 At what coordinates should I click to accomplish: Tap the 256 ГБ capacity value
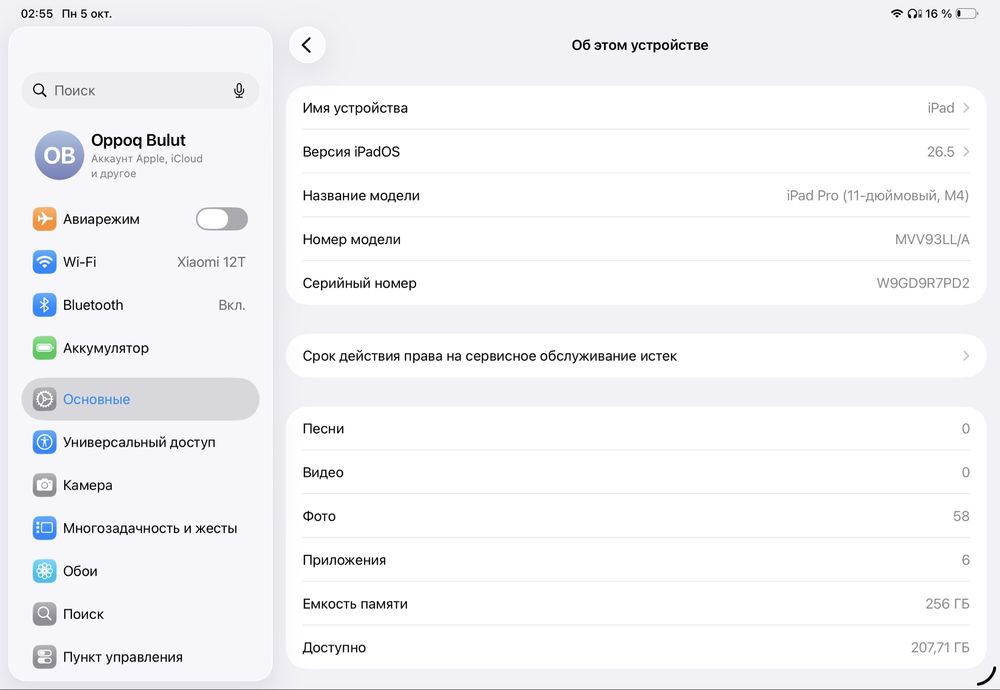[x=947, y=604]
